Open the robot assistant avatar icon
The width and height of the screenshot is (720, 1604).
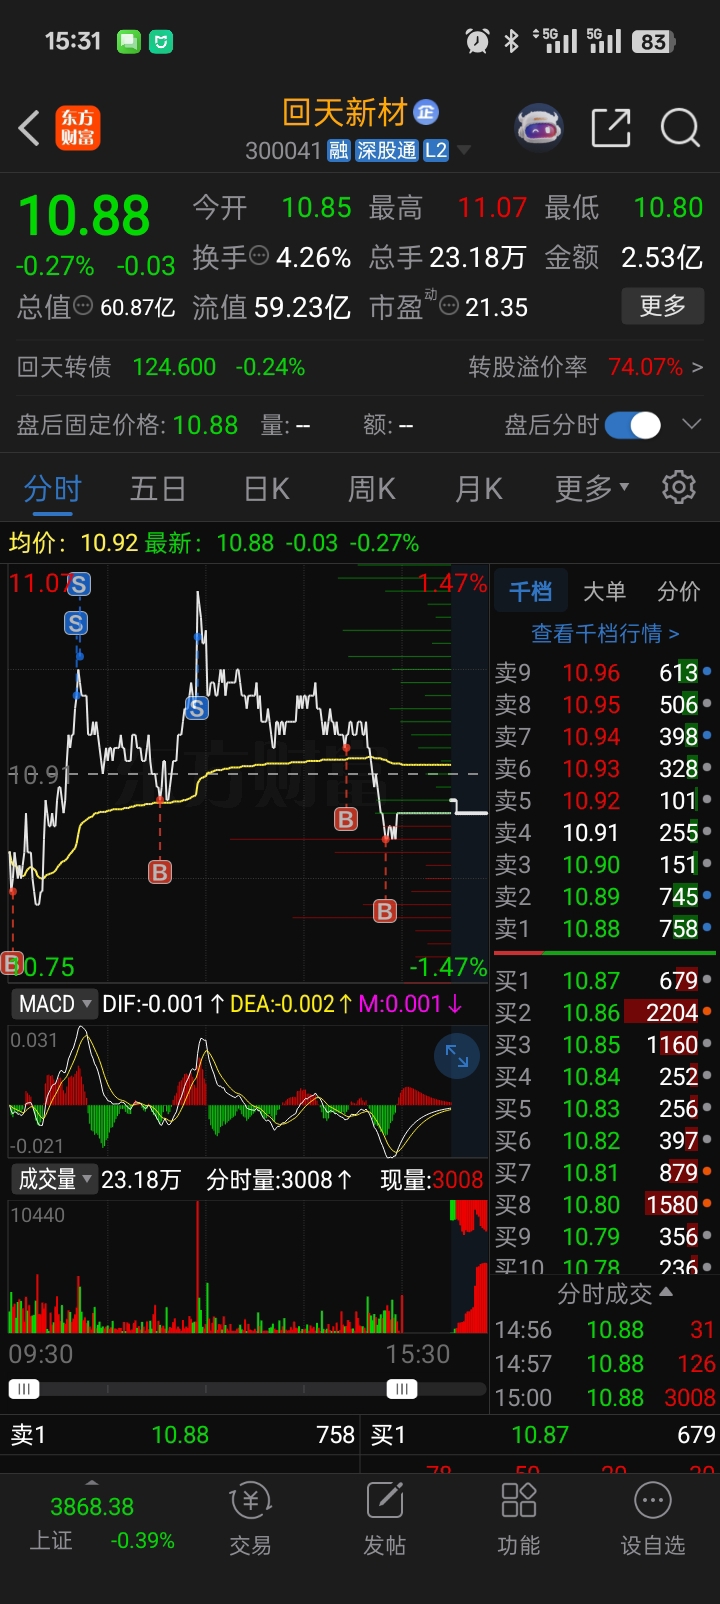click(x=539, y=127)
